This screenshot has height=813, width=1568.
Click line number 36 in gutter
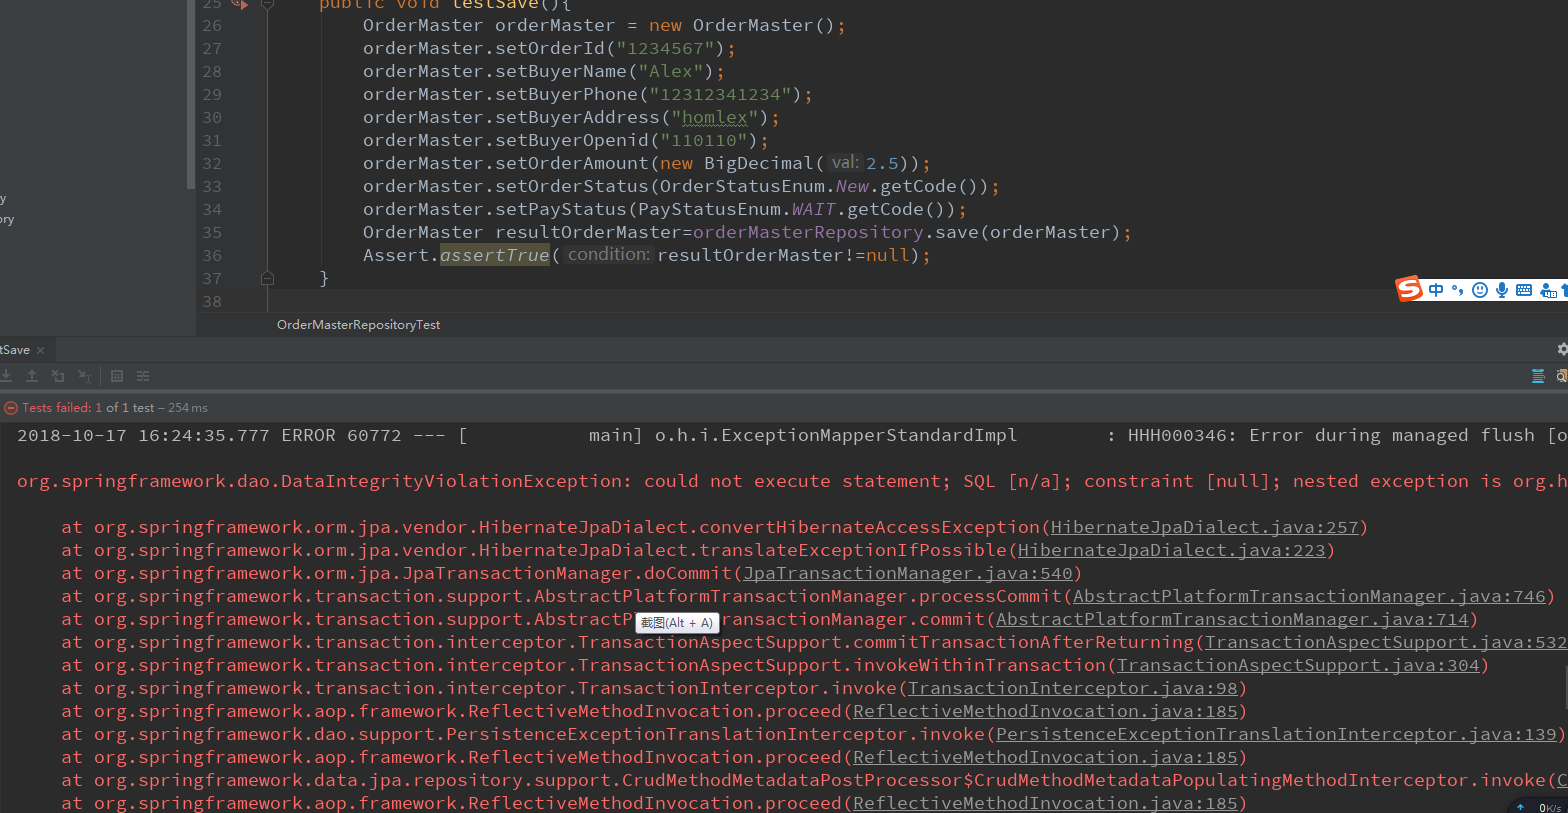click(212, 255)
